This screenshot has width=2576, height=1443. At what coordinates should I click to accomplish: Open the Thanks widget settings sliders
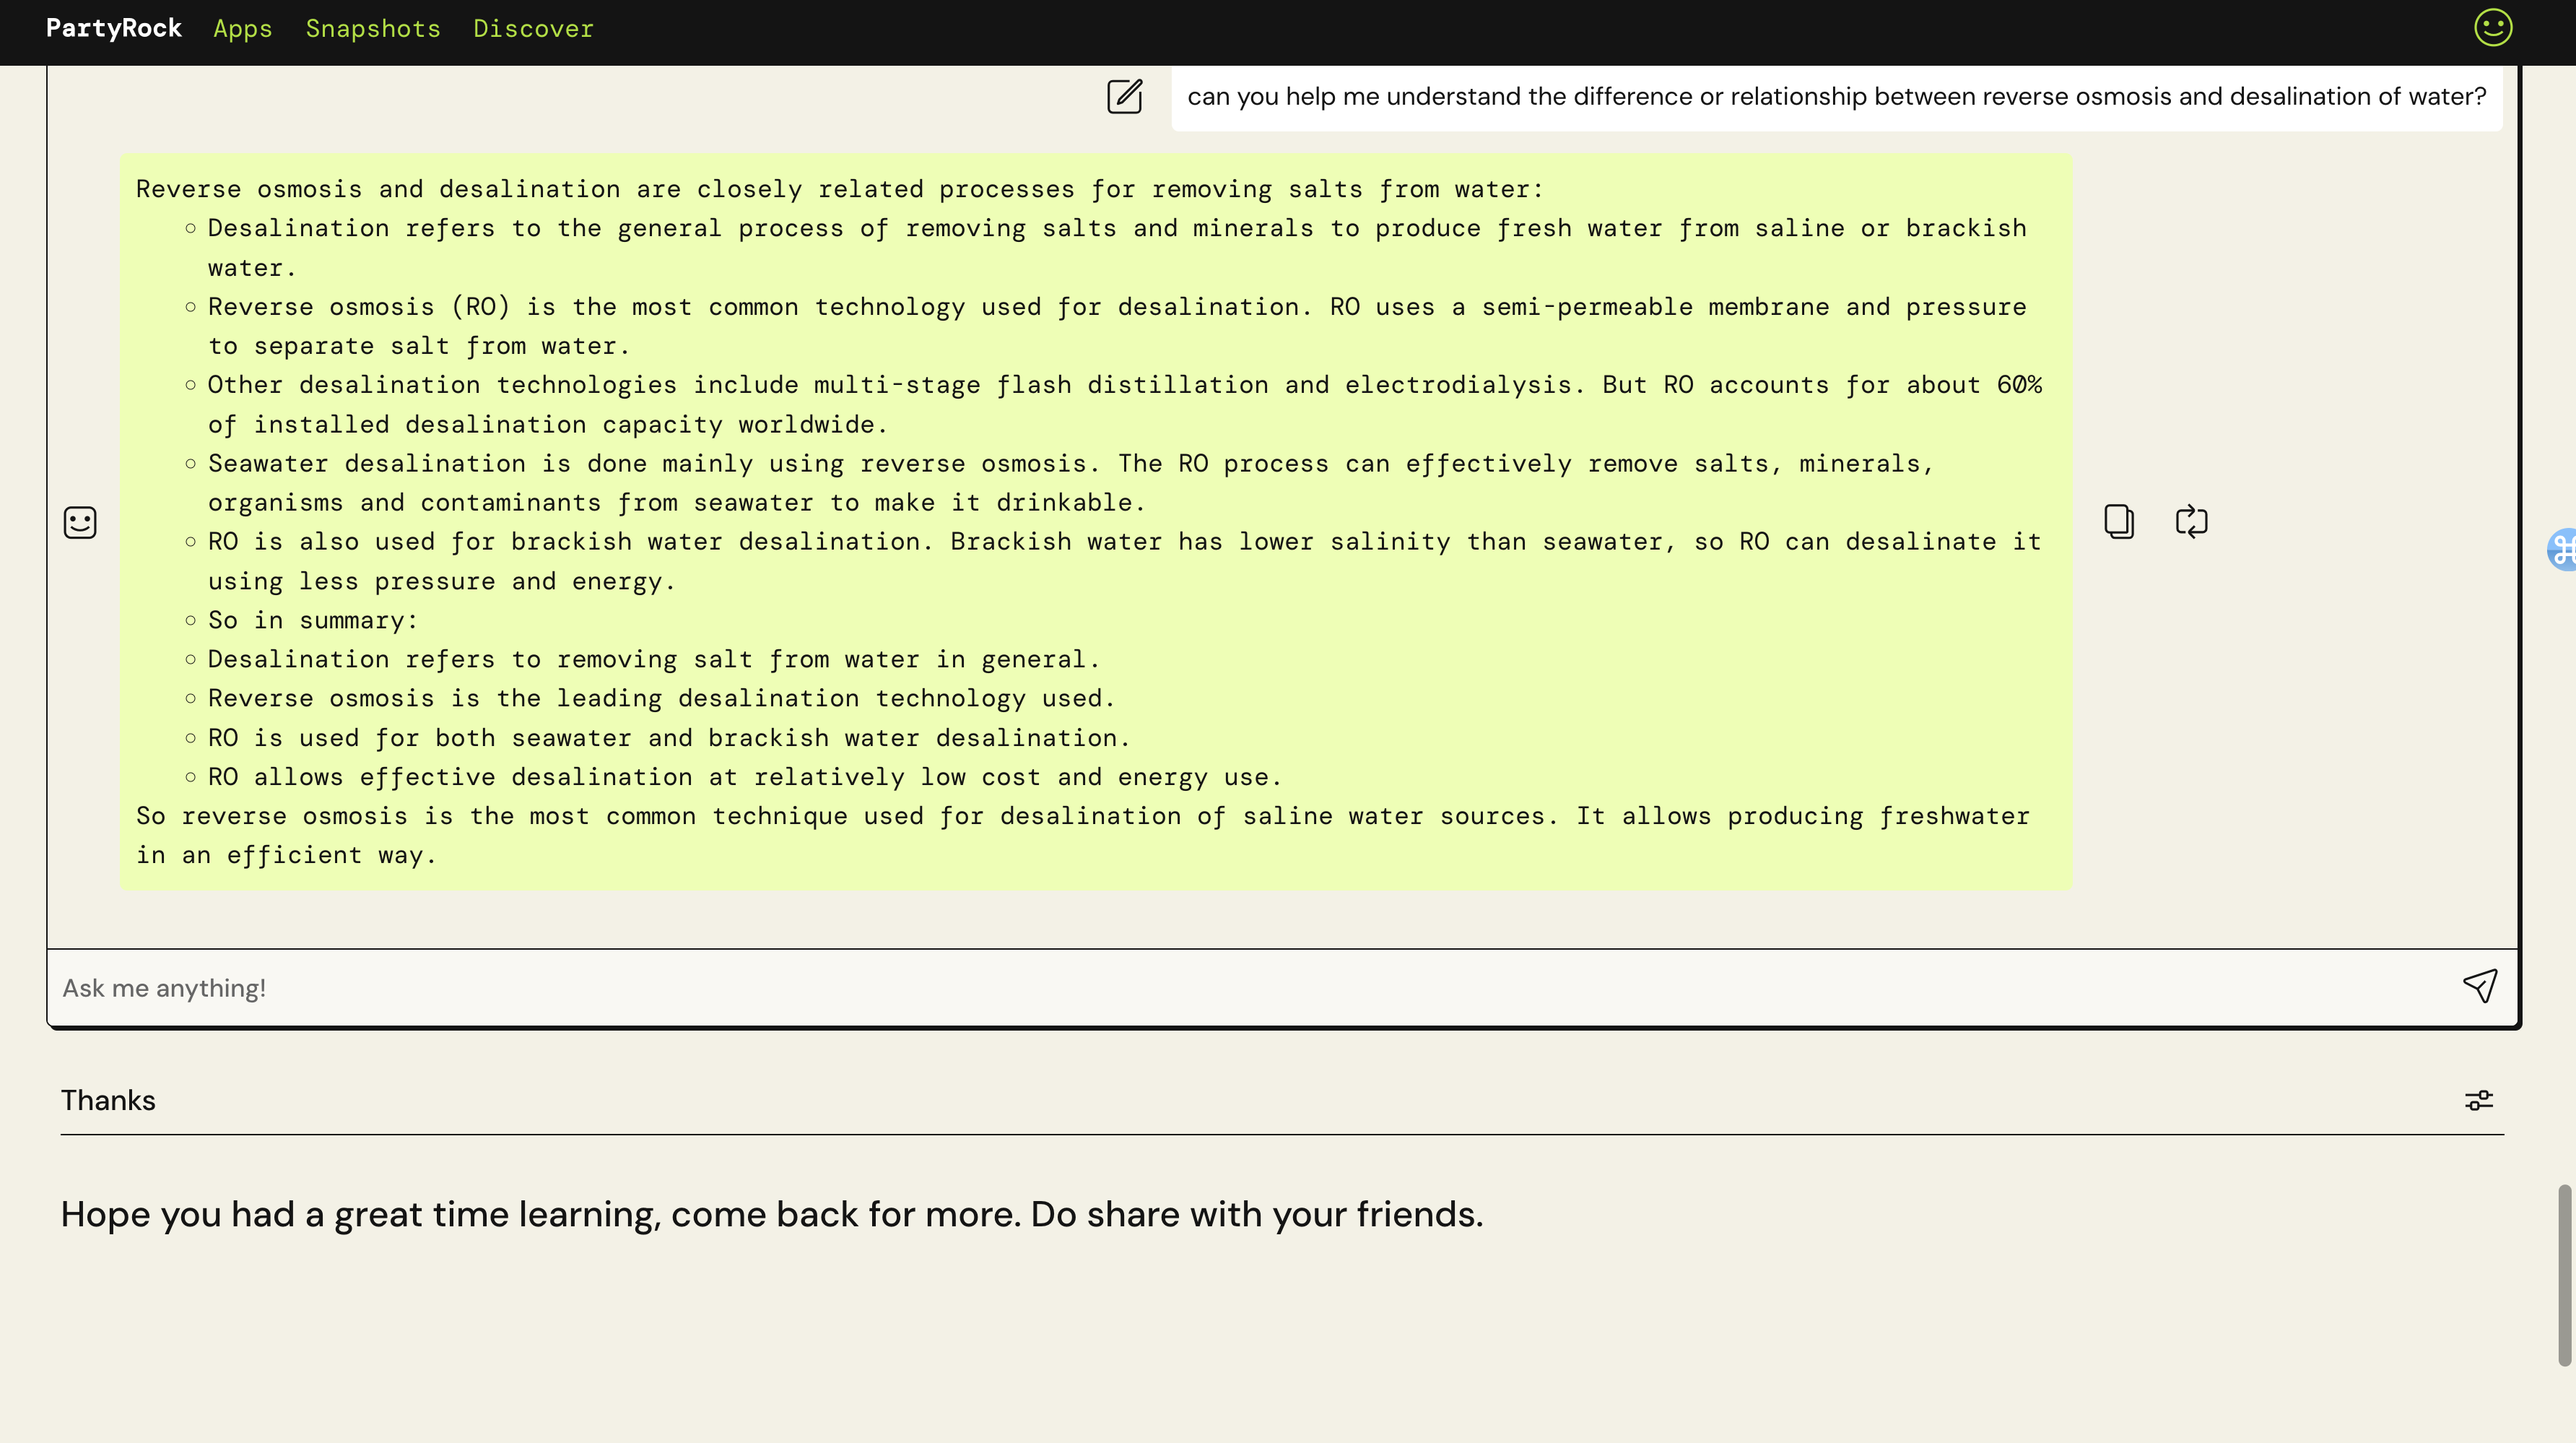point(2478,1100)
